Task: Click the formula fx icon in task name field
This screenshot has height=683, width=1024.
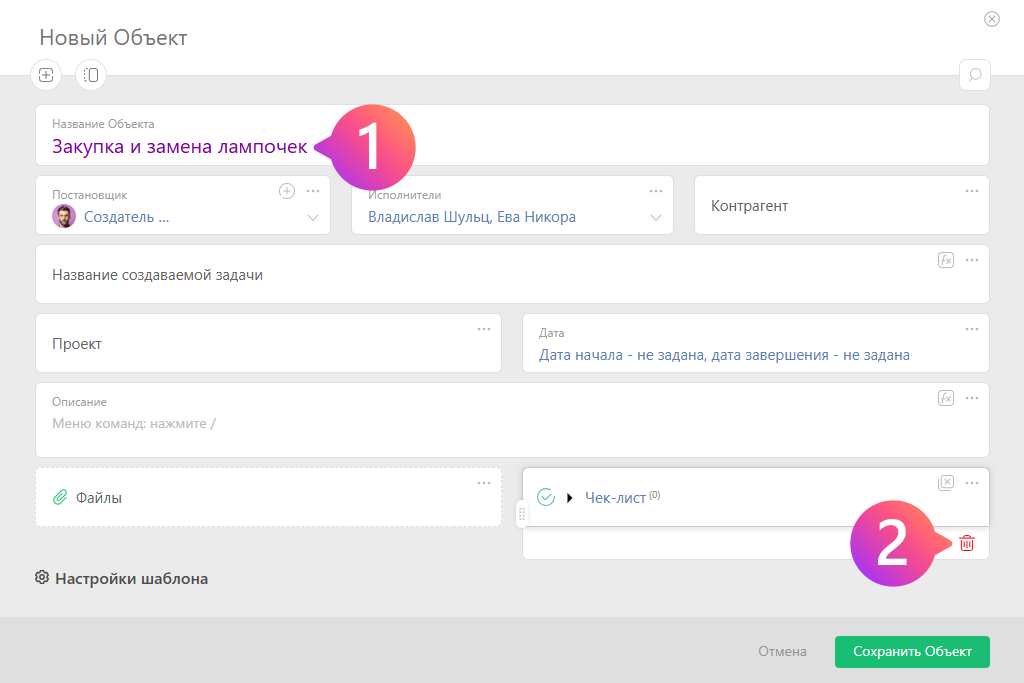Action: [946, 259]
